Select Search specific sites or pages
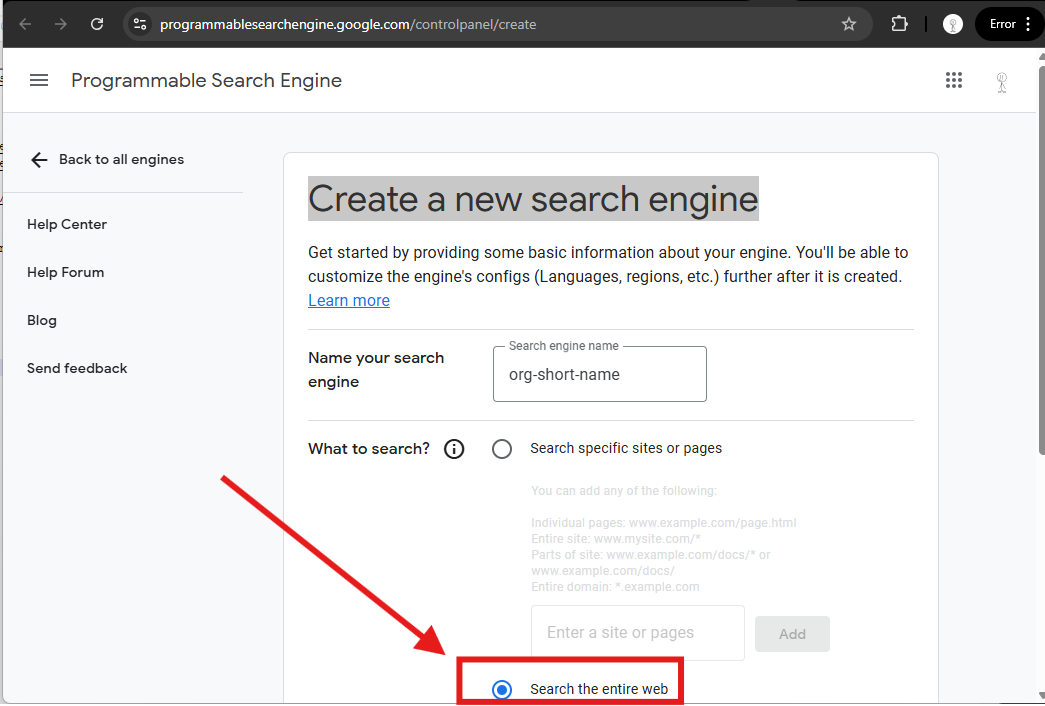This screenshot has width=1045, height=706. point(502,449)
